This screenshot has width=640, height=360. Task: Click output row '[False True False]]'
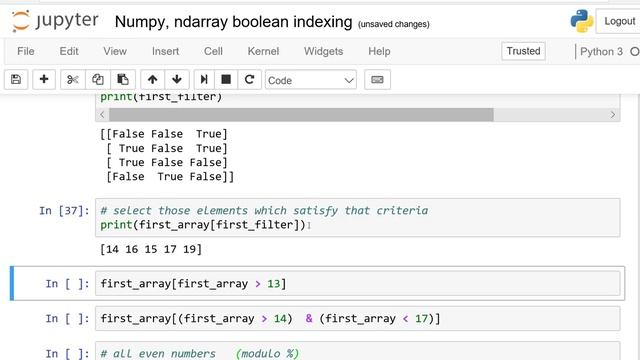[x=170, y=177]
